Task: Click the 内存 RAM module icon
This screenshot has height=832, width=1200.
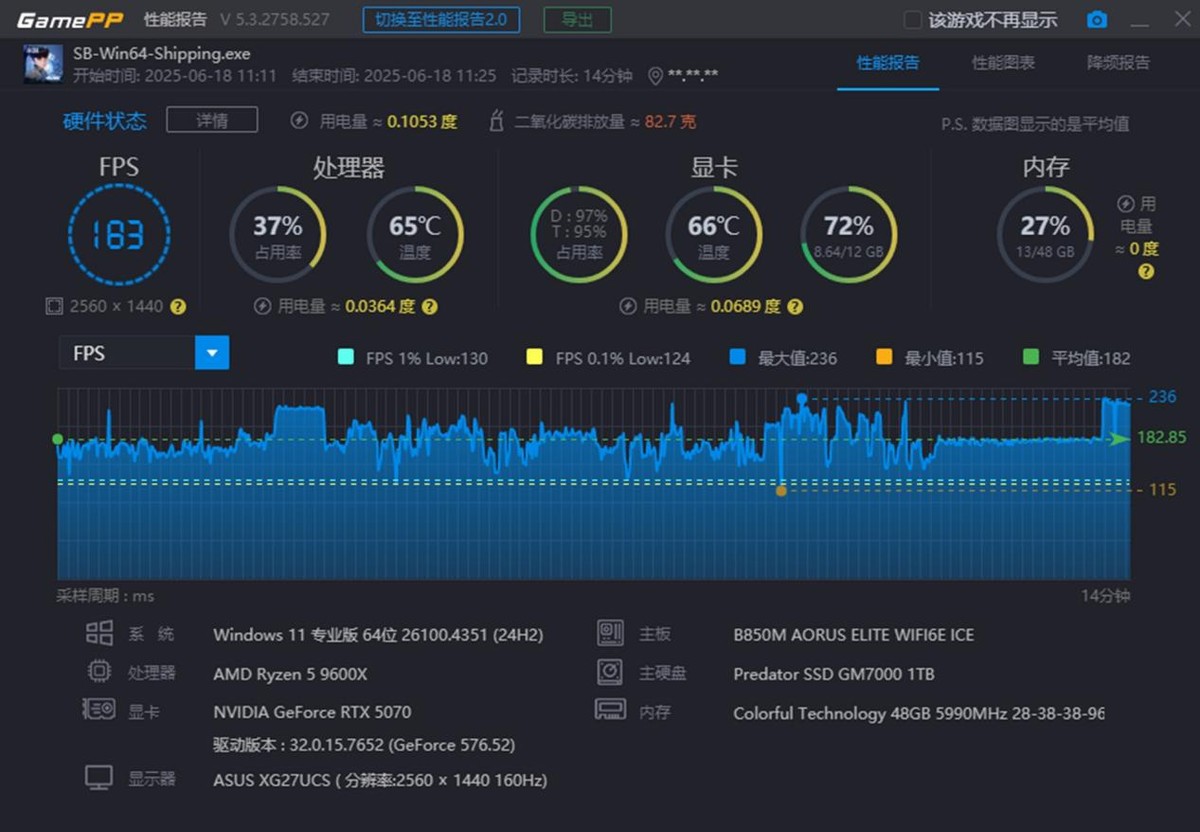Action: [x=610, y=709]
